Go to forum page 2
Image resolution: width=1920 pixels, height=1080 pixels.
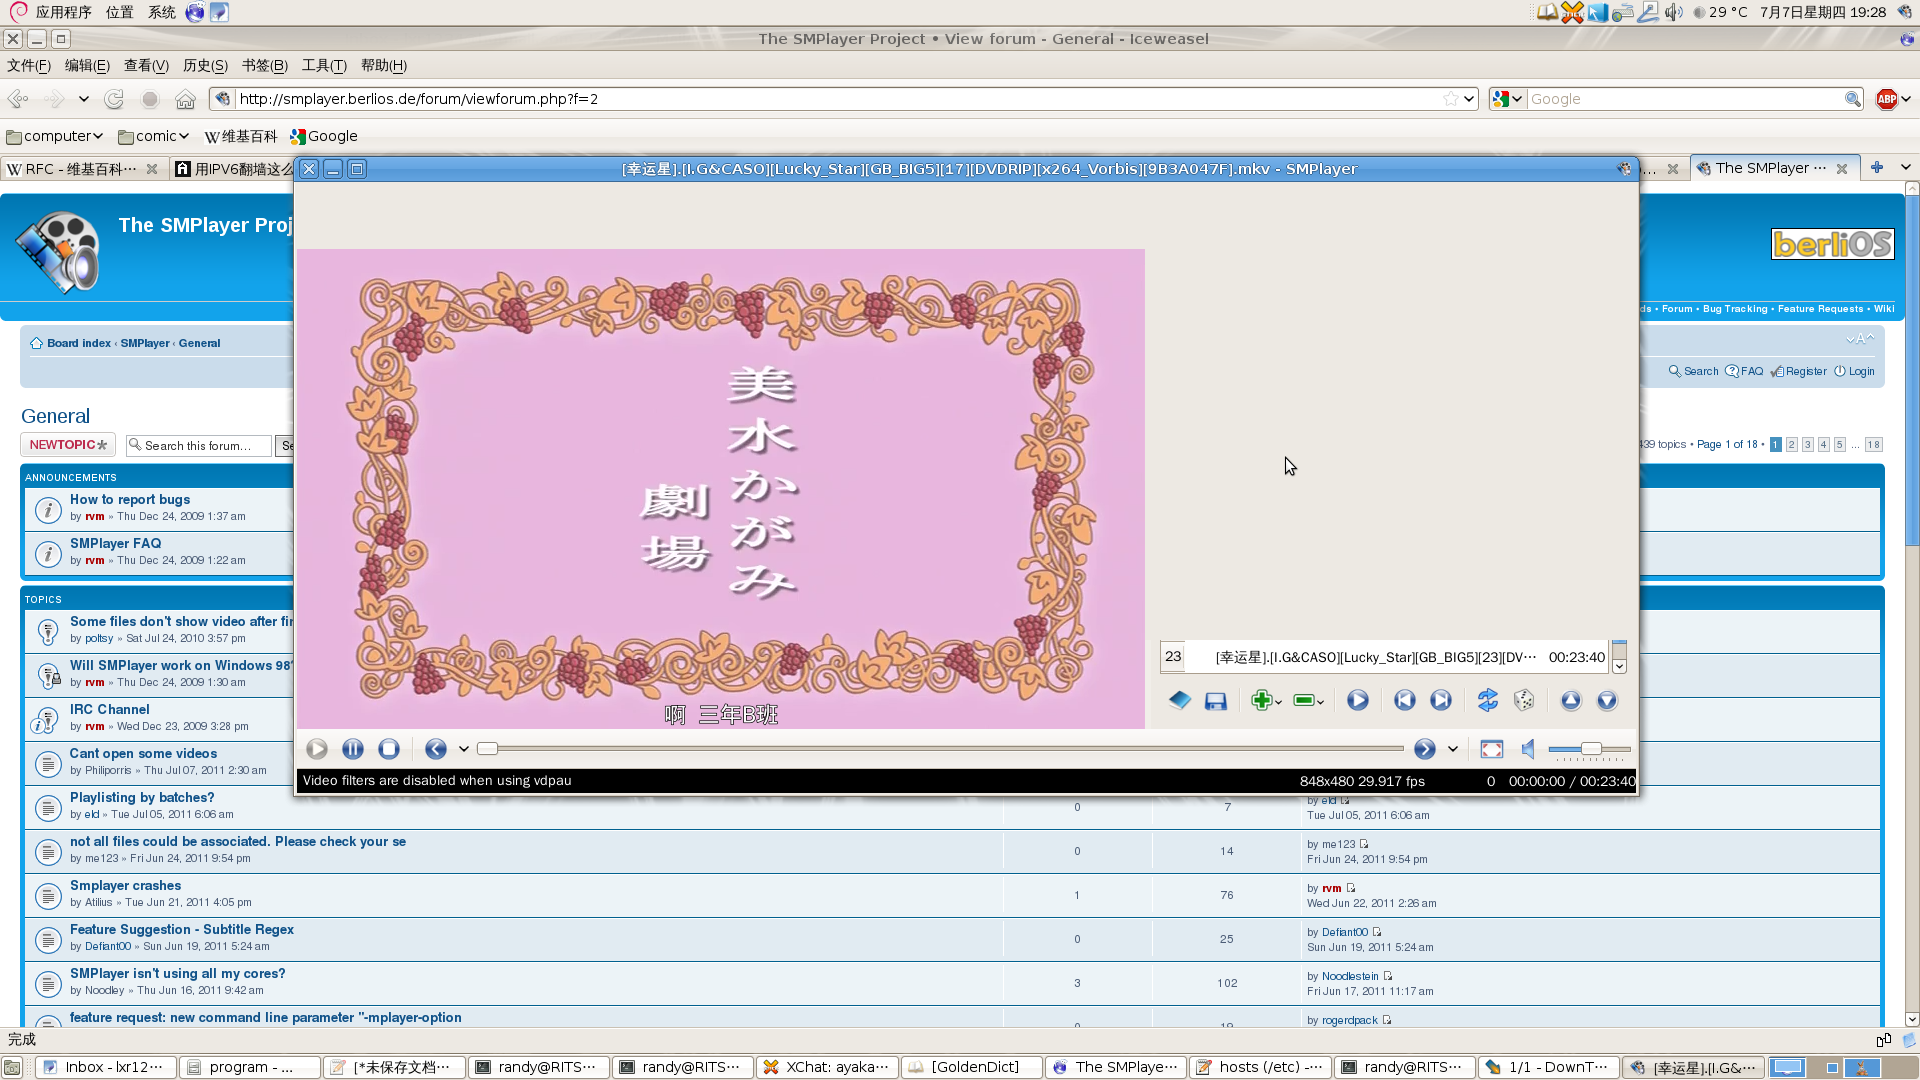click(x=1791, y=445)
